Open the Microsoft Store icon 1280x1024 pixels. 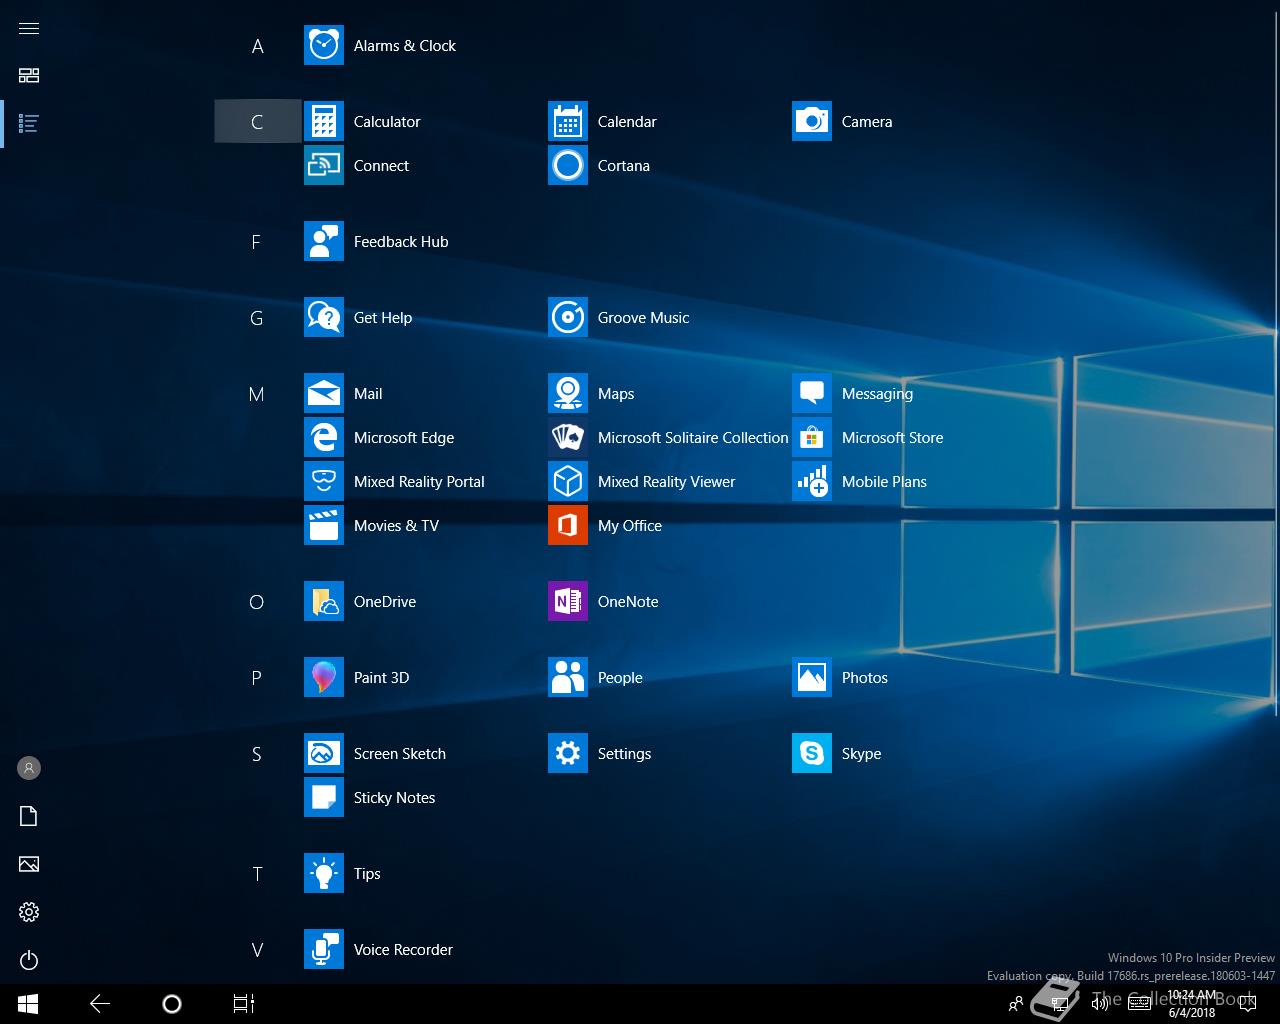pos(811,438)
